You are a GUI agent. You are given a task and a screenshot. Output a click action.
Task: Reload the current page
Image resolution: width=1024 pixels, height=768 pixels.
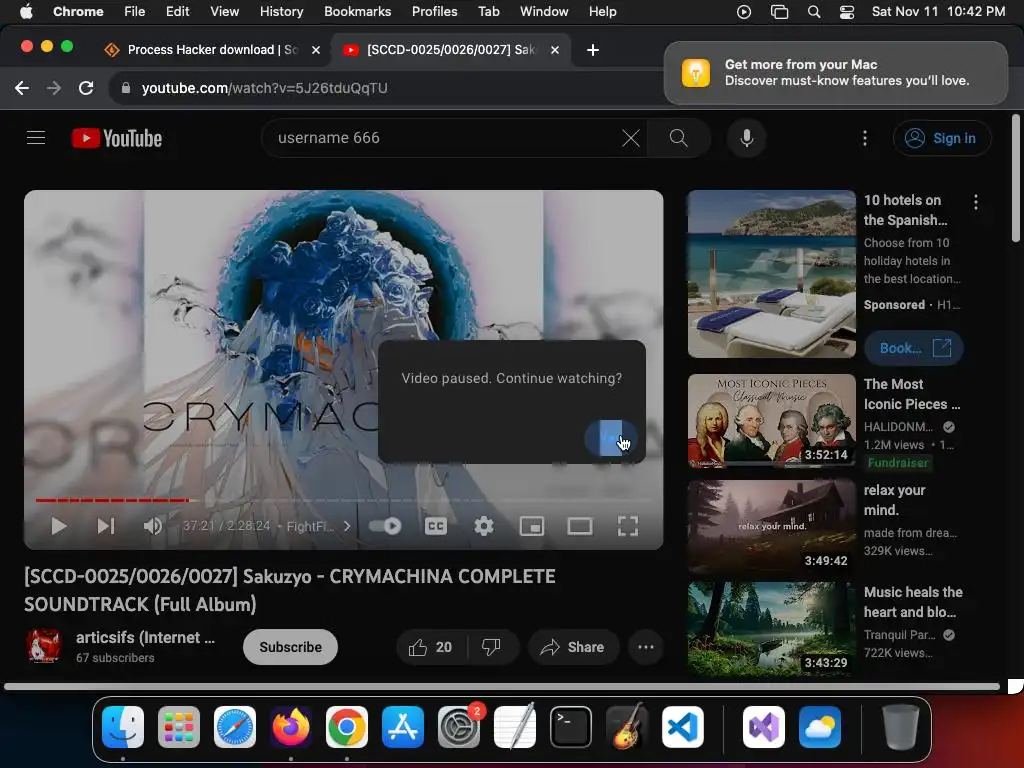pos(86,88)
